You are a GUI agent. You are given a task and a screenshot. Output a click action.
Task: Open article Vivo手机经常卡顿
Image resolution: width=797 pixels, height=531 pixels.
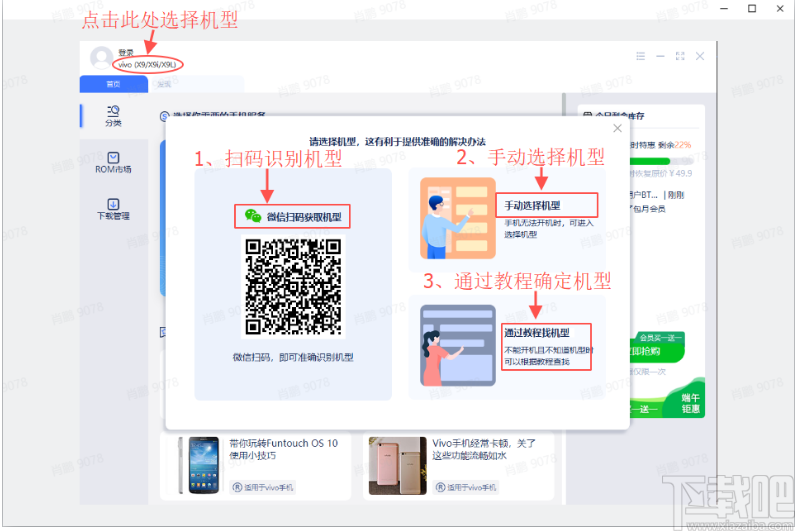pyautogui.click(x=484, y=449)
